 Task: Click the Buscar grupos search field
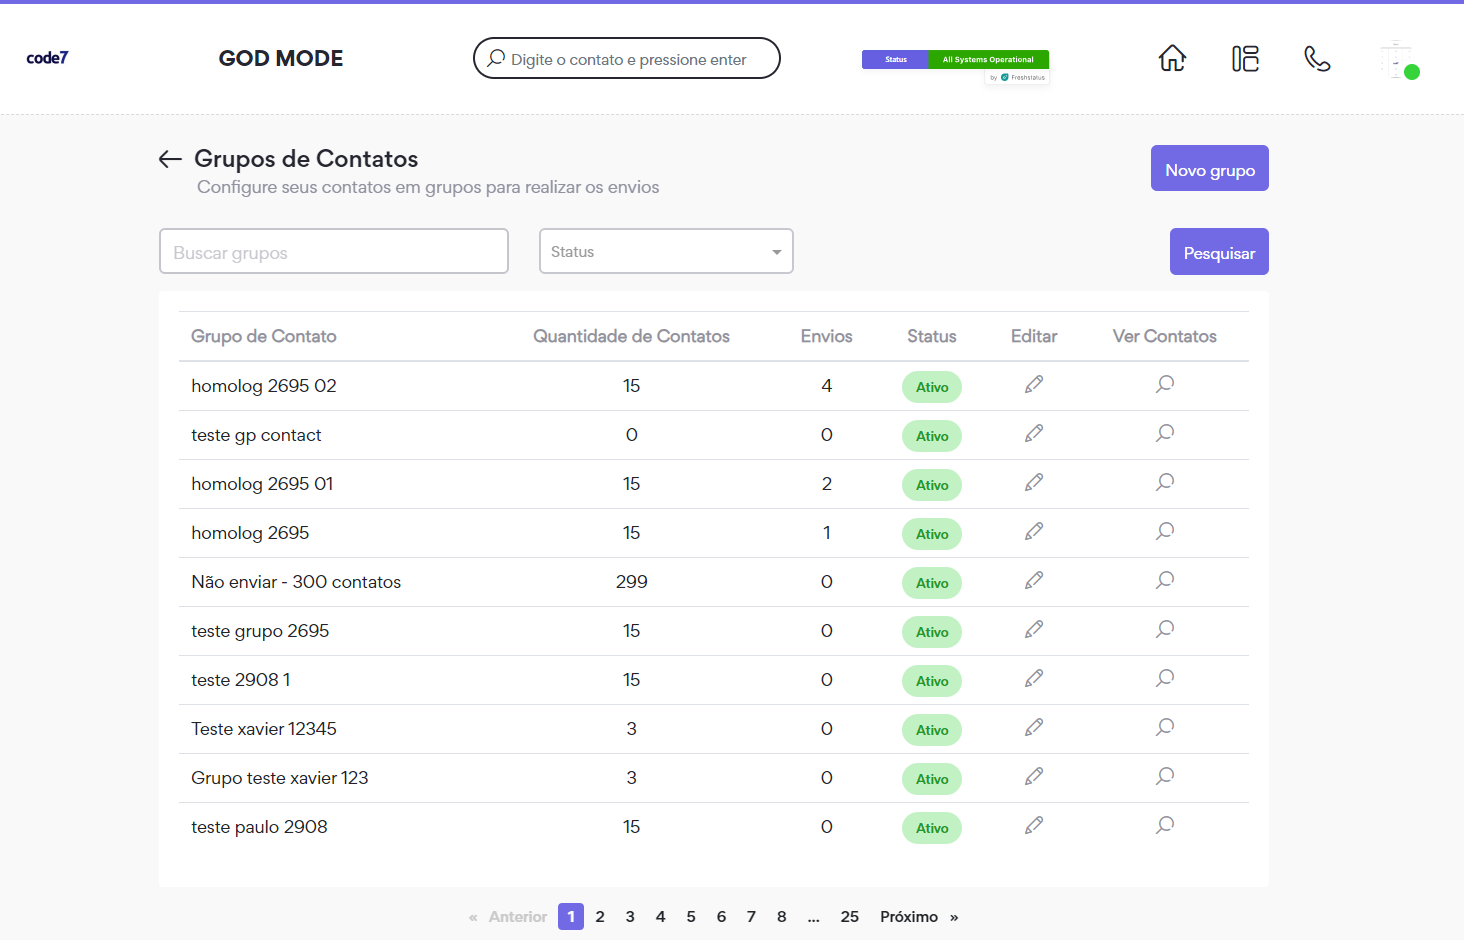334,251
